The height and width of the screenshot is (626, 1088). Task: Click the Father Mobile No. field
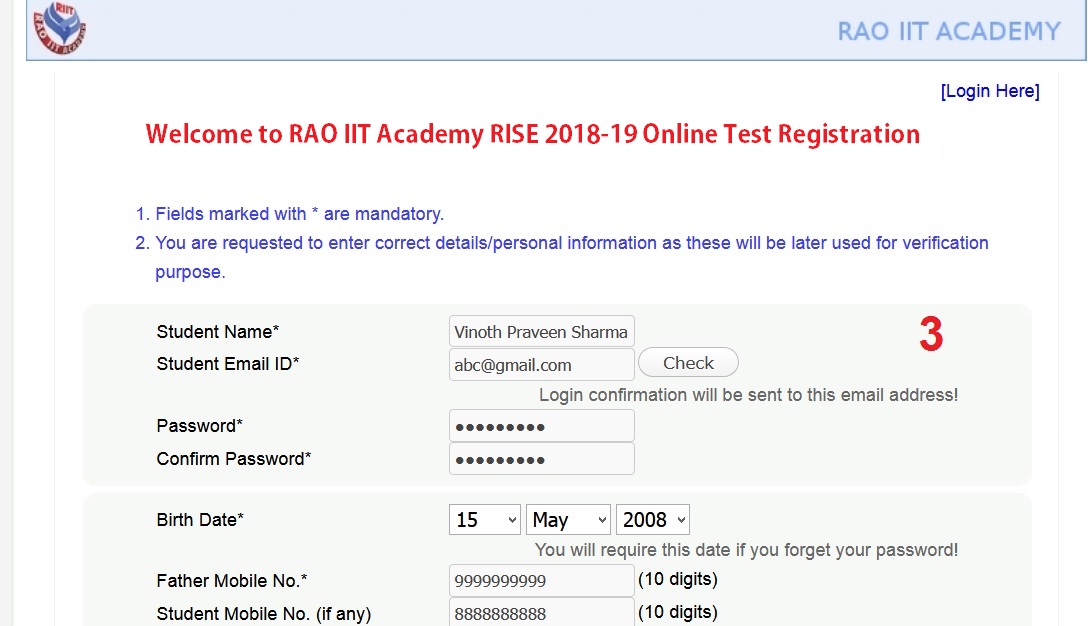point(541,580)
